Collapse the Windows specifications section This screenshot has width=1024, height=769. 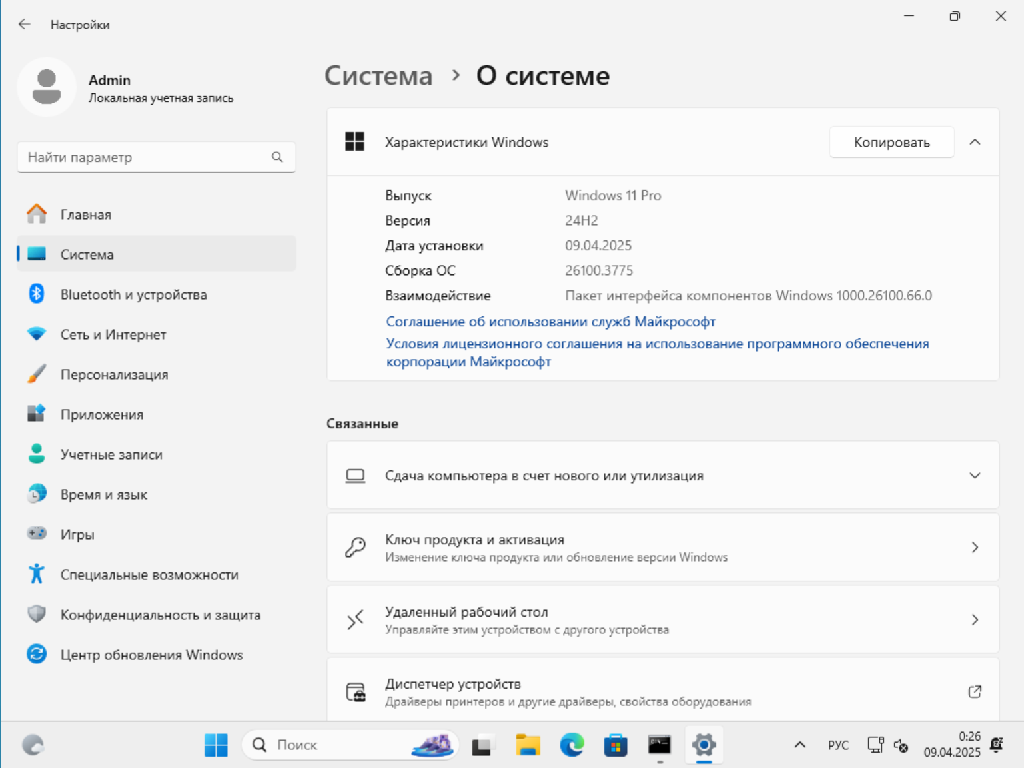pos(975,142)
